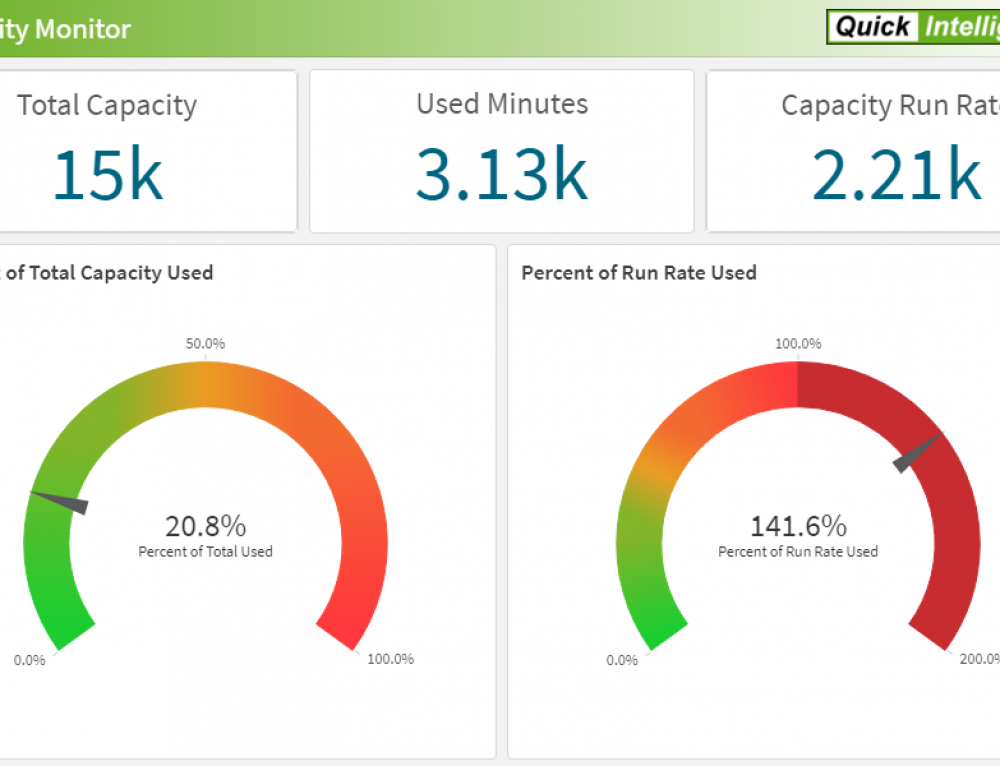The width and height of the screenshot is (1000, 766).
Task: Click the 20.8% gauge reading
Action: (x=205, y=525)
